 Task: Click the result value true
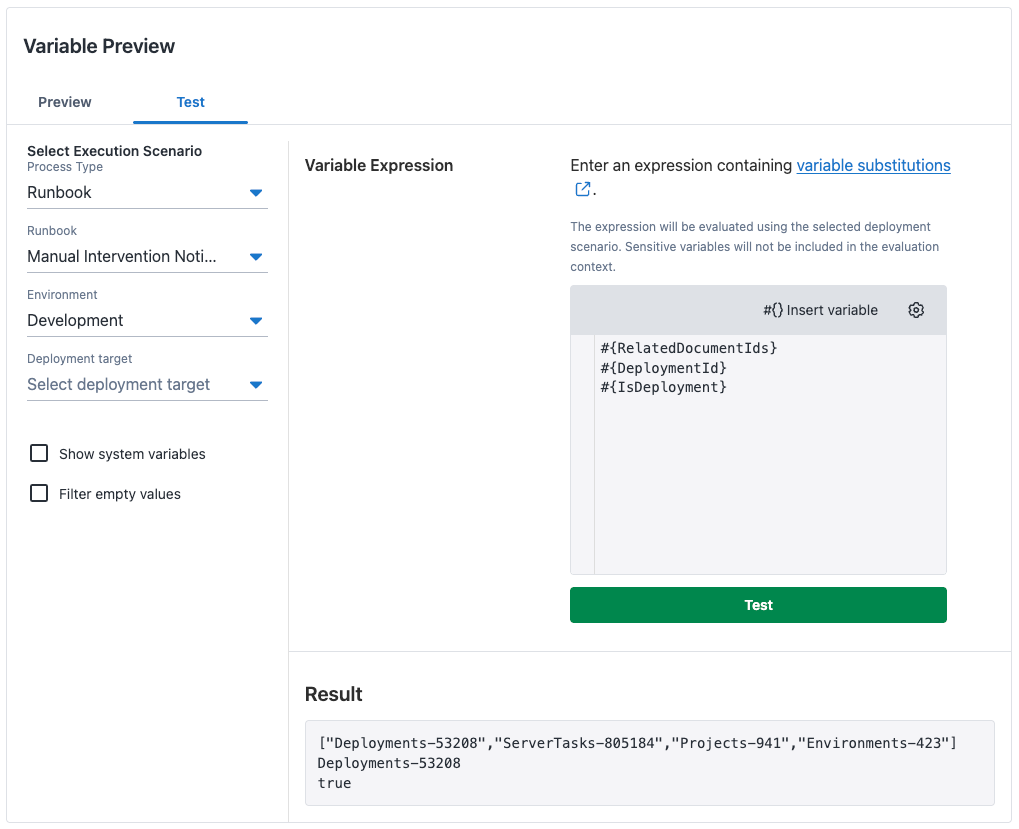tap(334, 783)
